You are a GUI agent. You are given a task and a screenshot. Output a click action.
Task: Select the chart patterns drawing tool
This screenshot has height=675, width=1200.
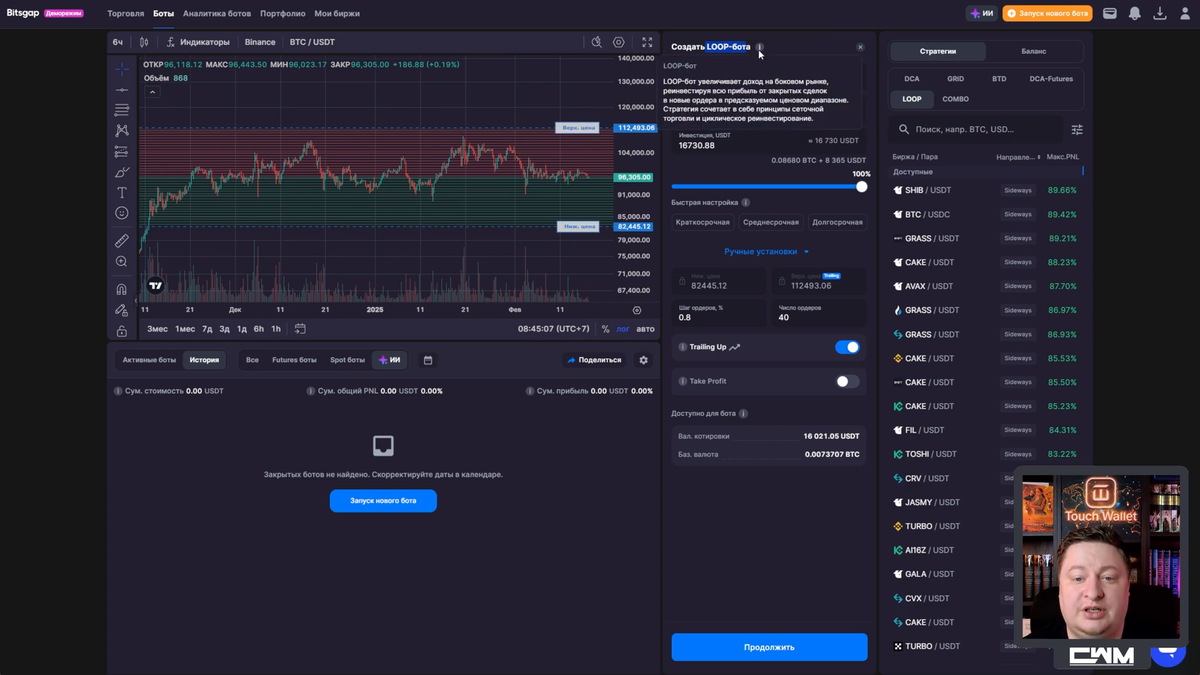[x=121, y=131]
